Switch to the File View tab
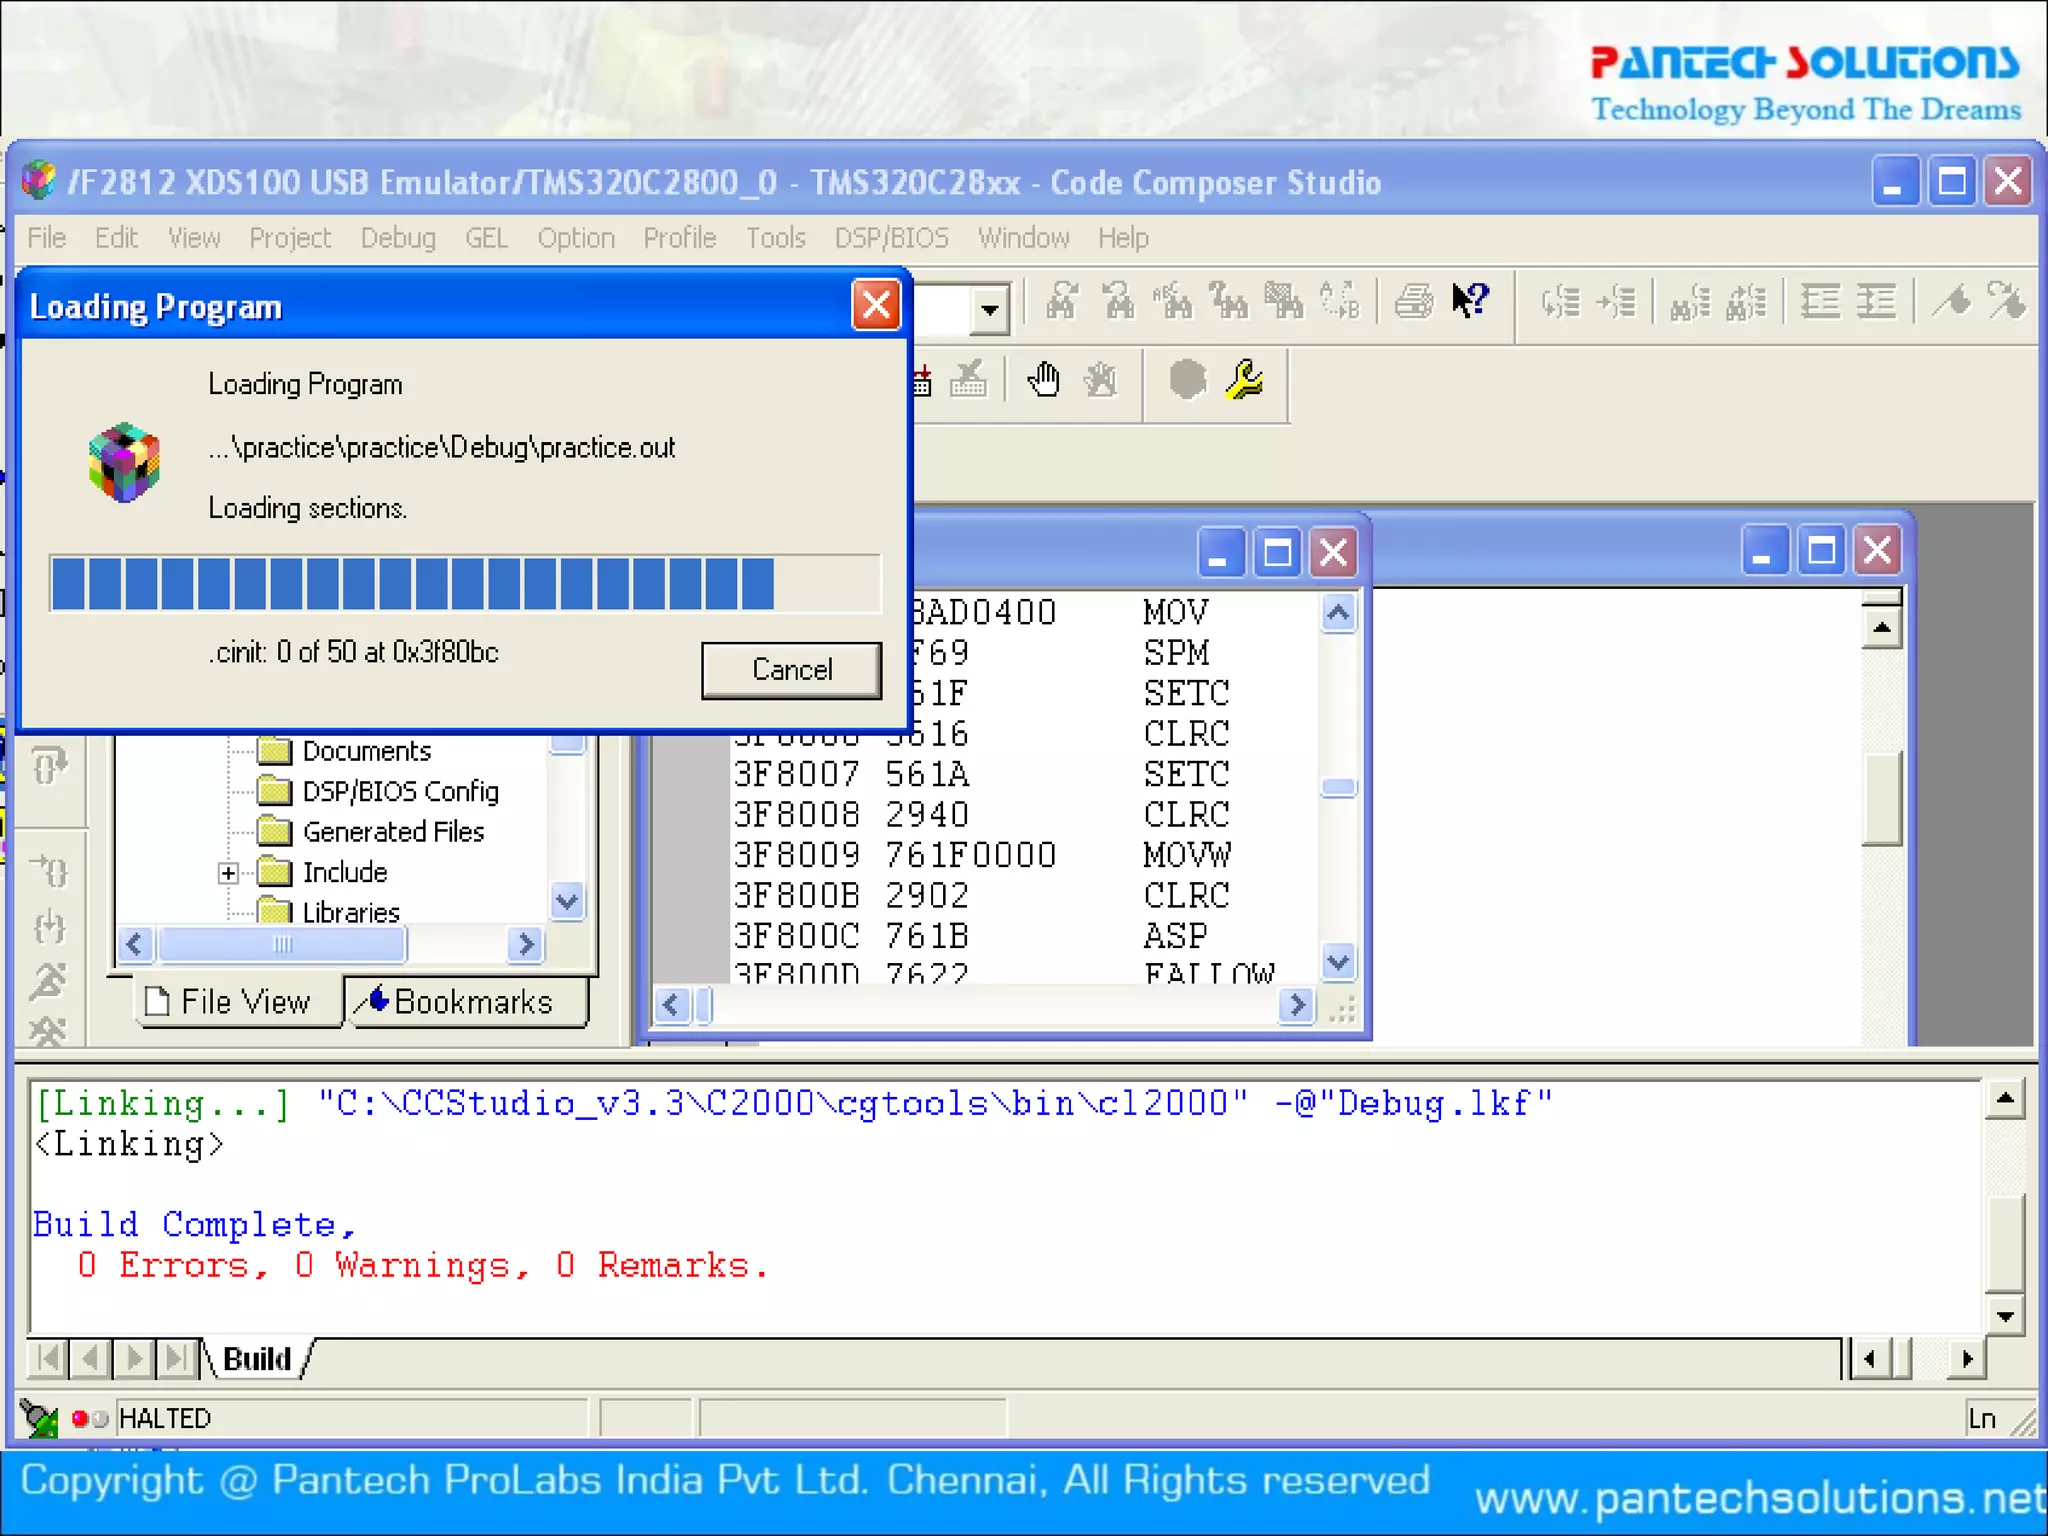 click(x=239, y=1002)
